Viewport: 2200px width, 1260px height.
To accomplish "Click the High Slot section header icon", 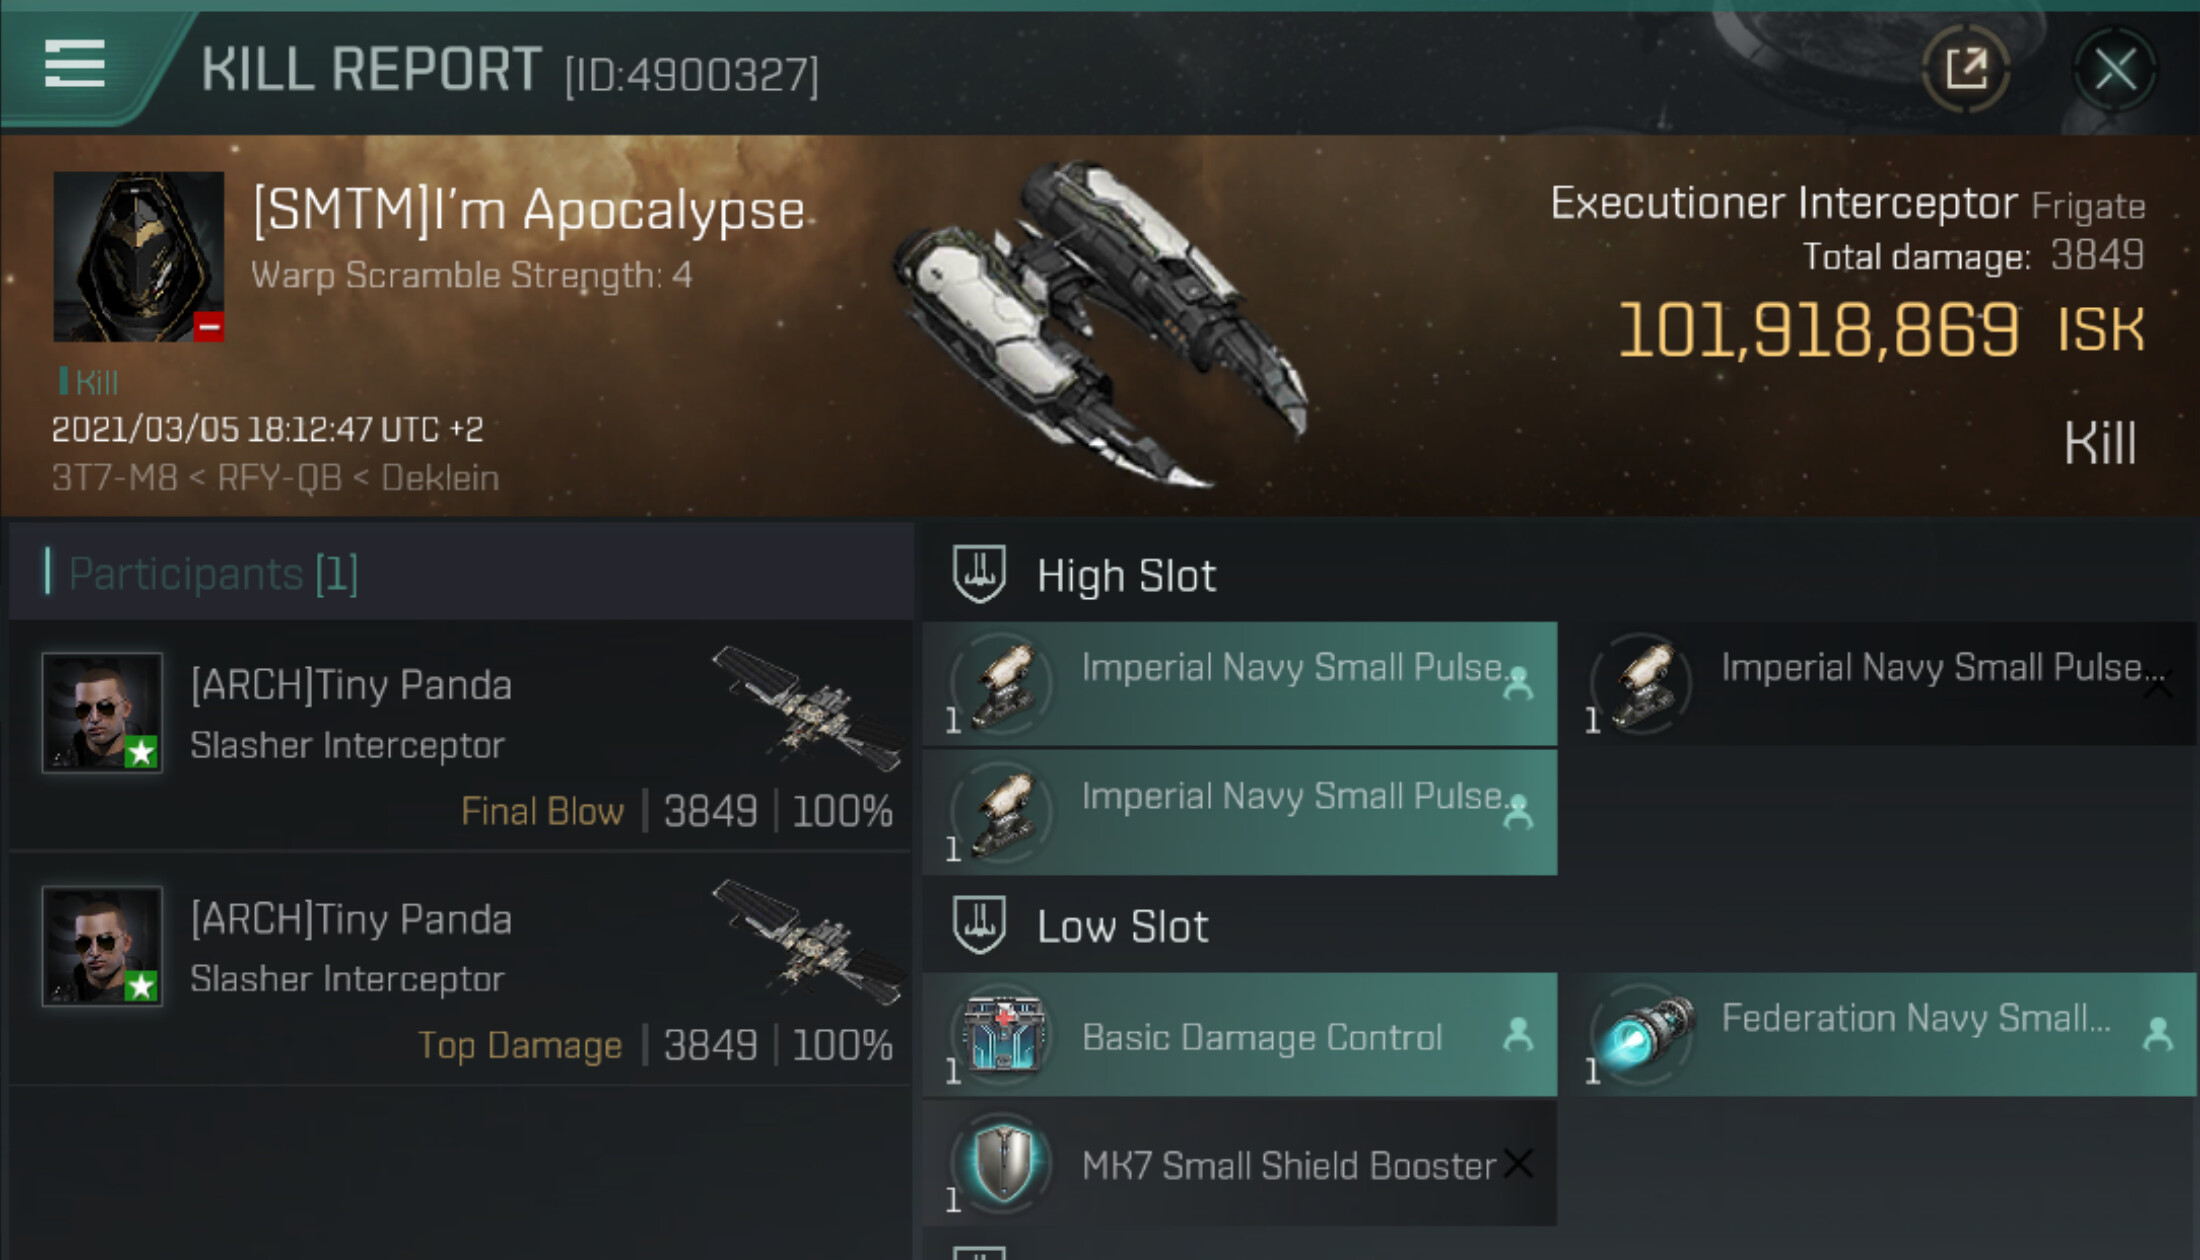I will 979,574.
